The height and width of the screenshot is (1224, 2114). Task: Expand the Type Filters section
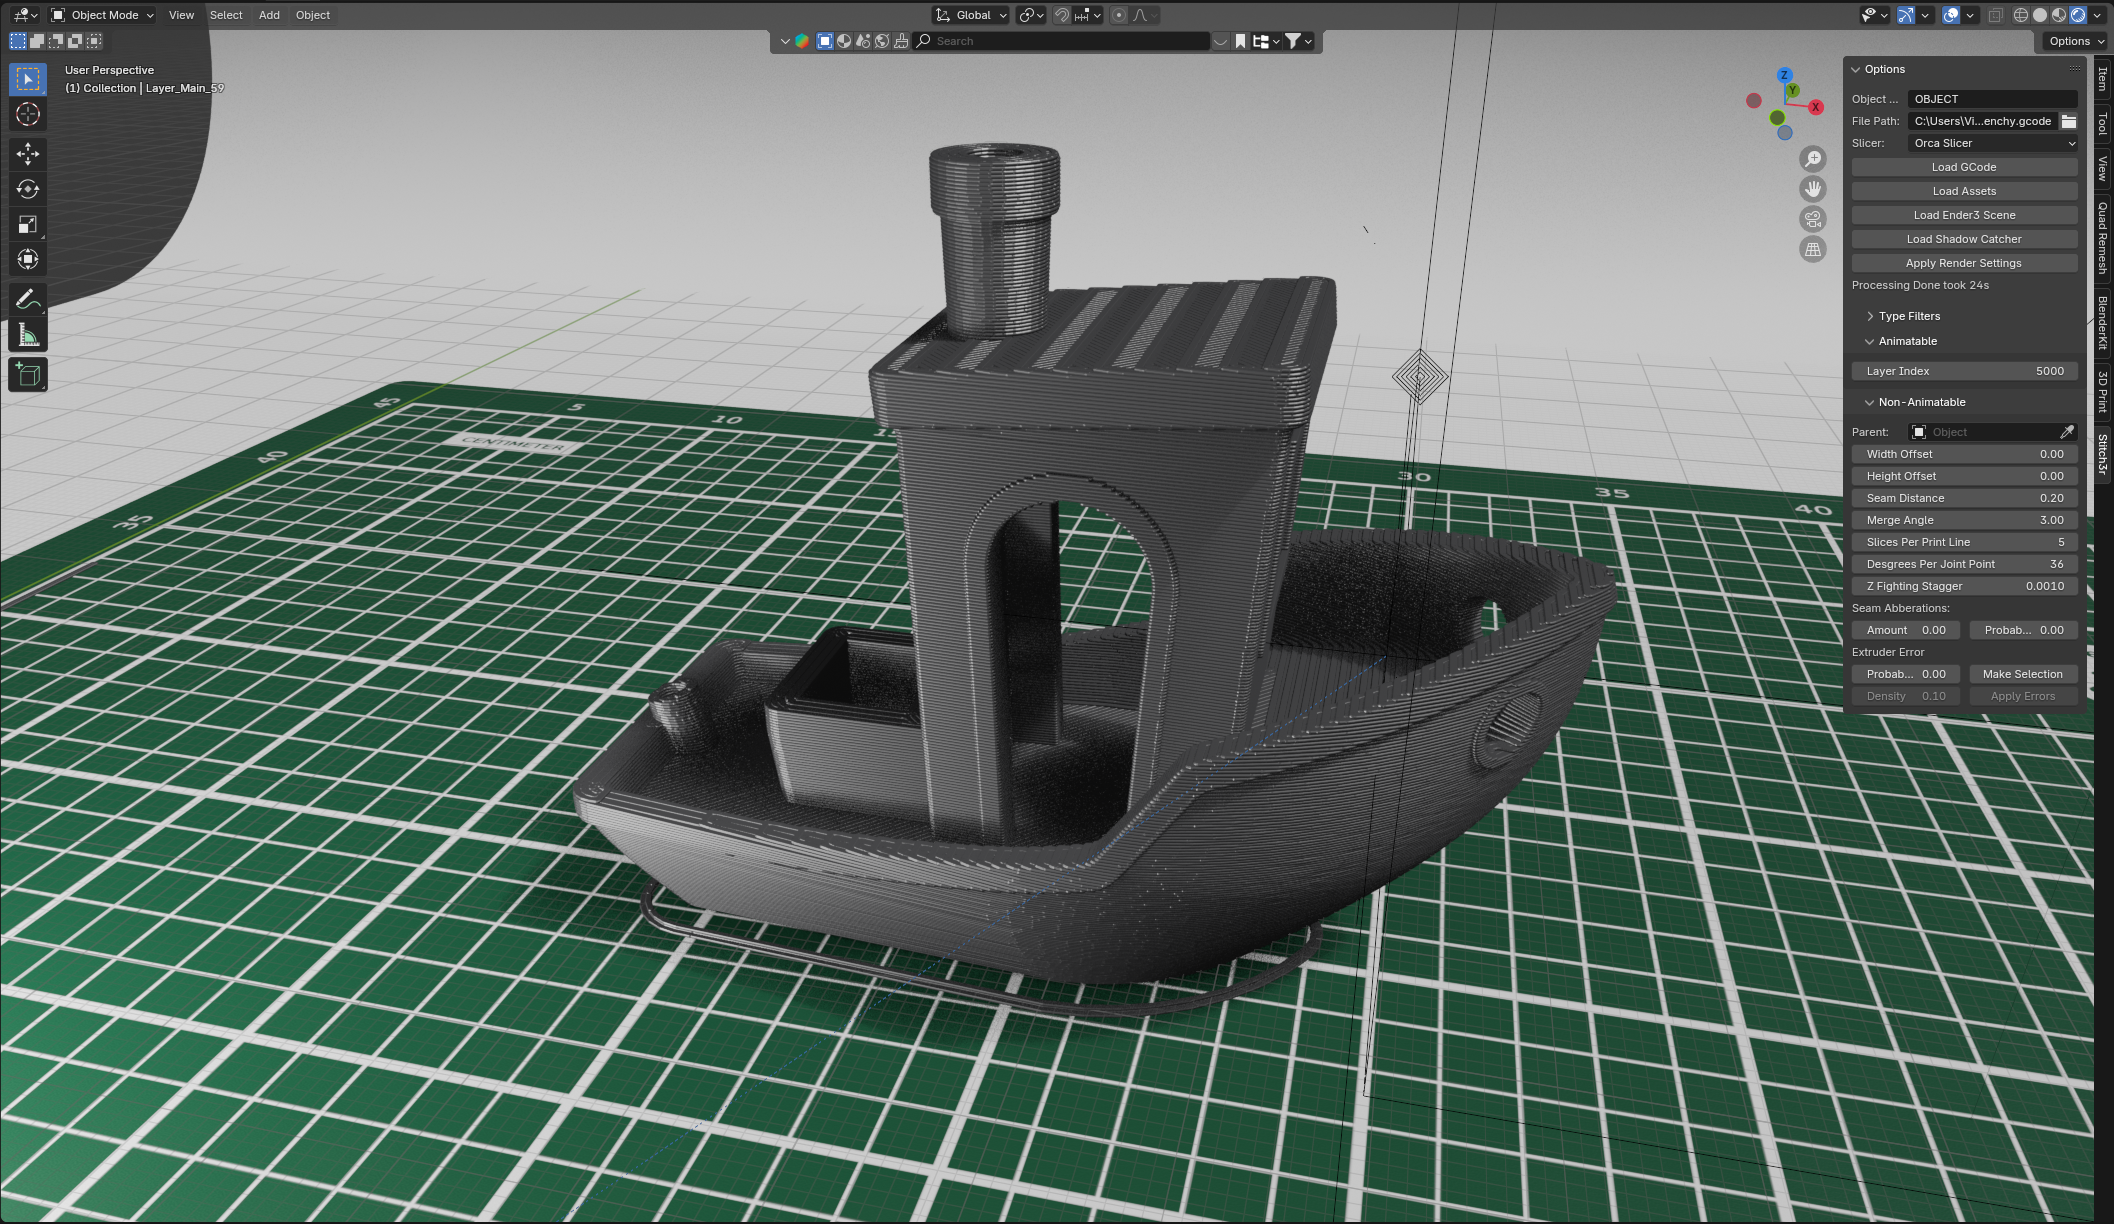pyautogui.click(x=1905, y=315)
